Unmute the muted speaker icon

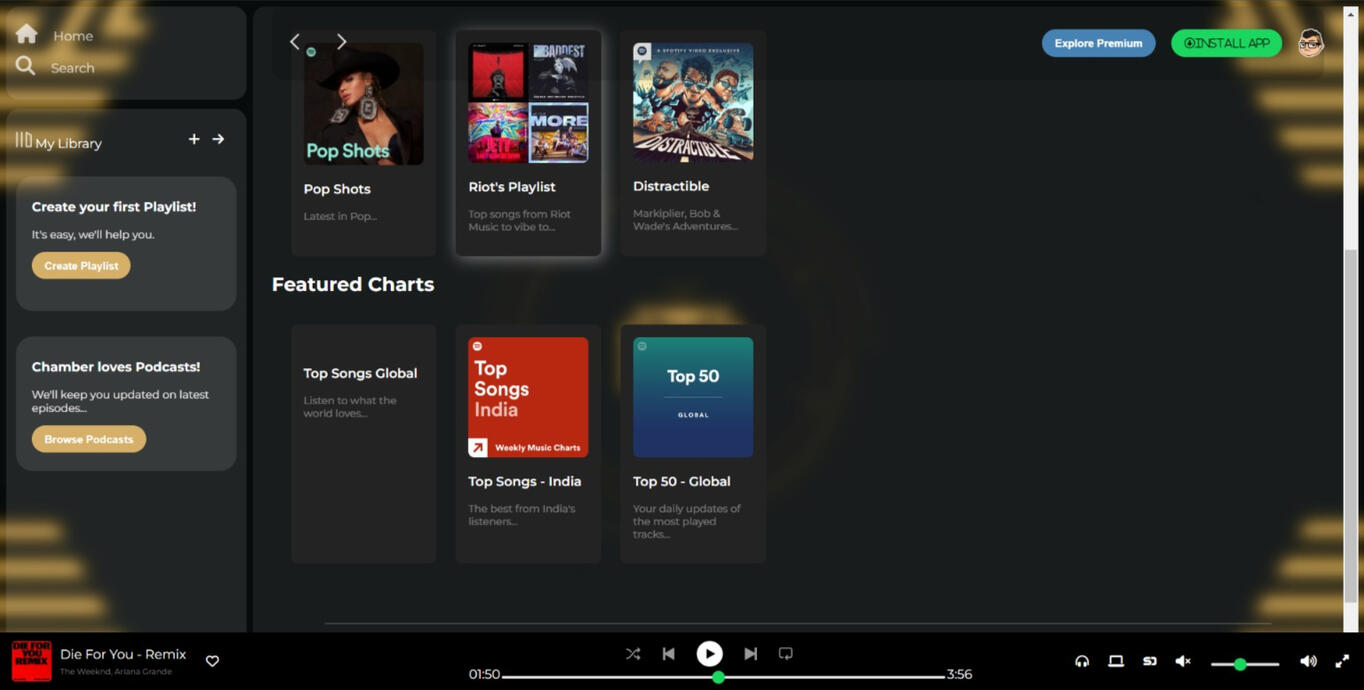1183,661
